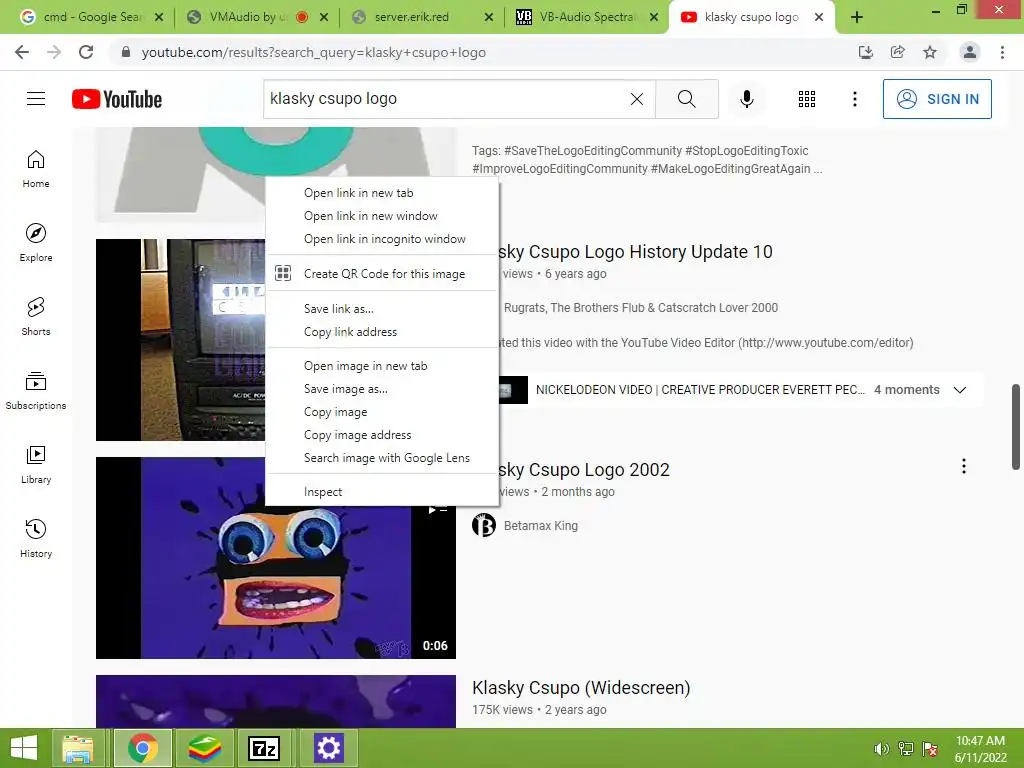The height and width of the screenshot is (768, 1024).
Task: Open Klasky Csupo Logo History Update 10 video title
Action: (x=635, y=251)
